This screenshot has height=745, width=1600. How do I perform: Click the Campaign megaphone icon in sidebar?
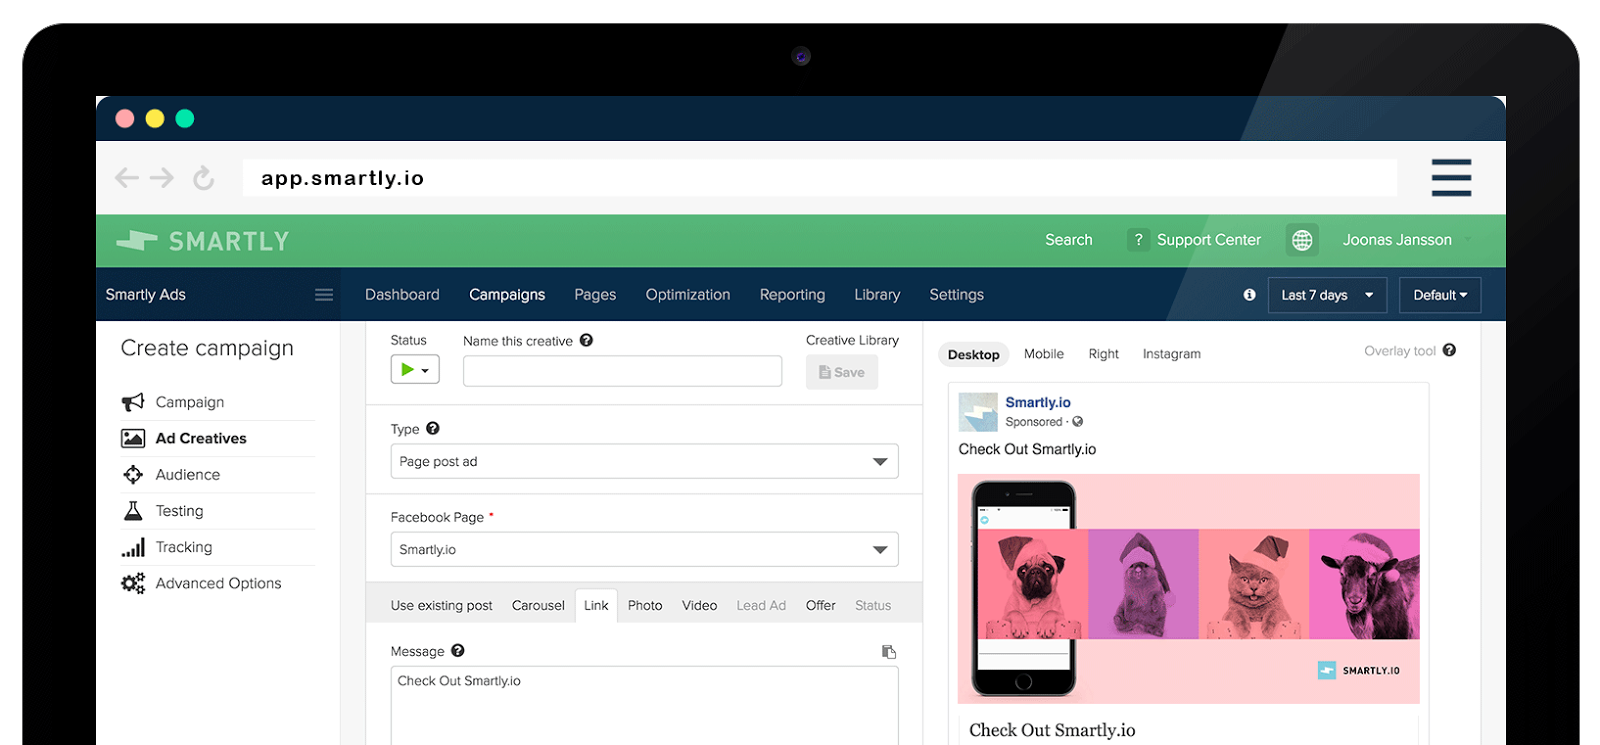[x=133, y=402]
